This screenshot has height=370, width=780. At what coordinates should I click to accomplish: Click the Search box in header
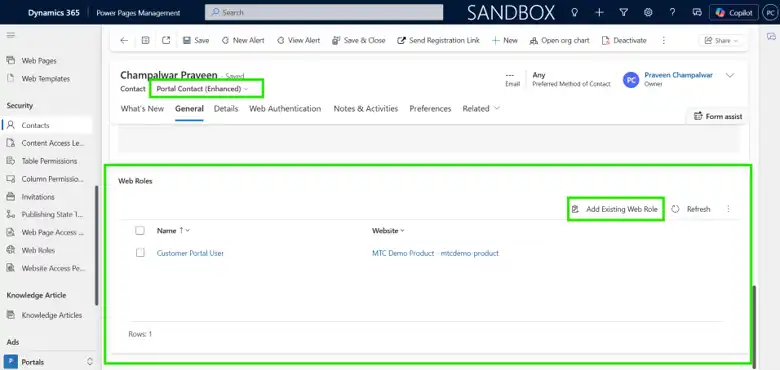click(324, 12)
